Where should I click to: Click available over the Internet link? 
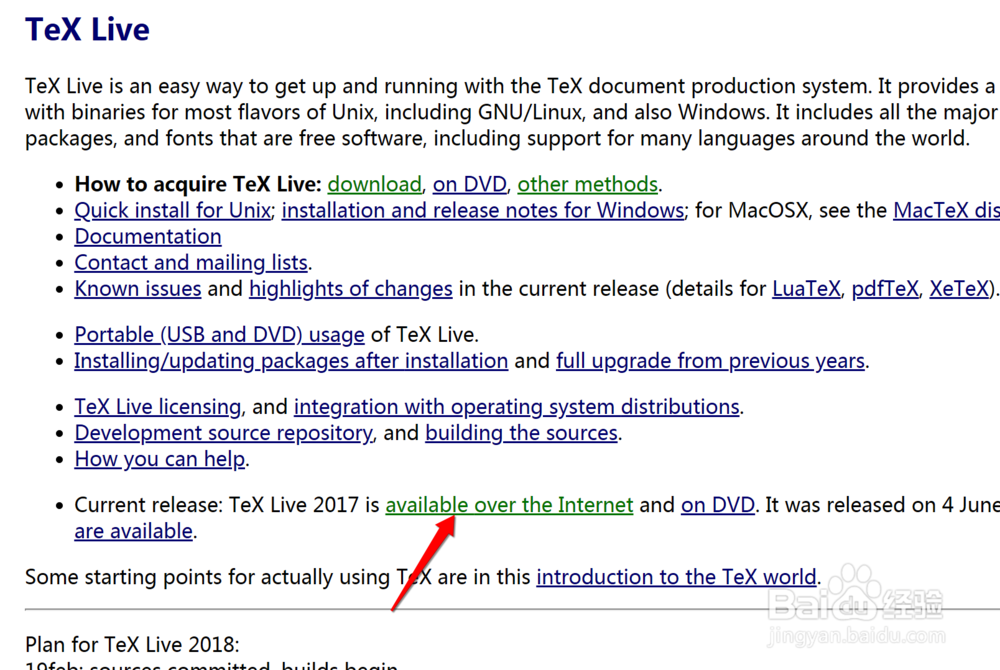[509, 504]
